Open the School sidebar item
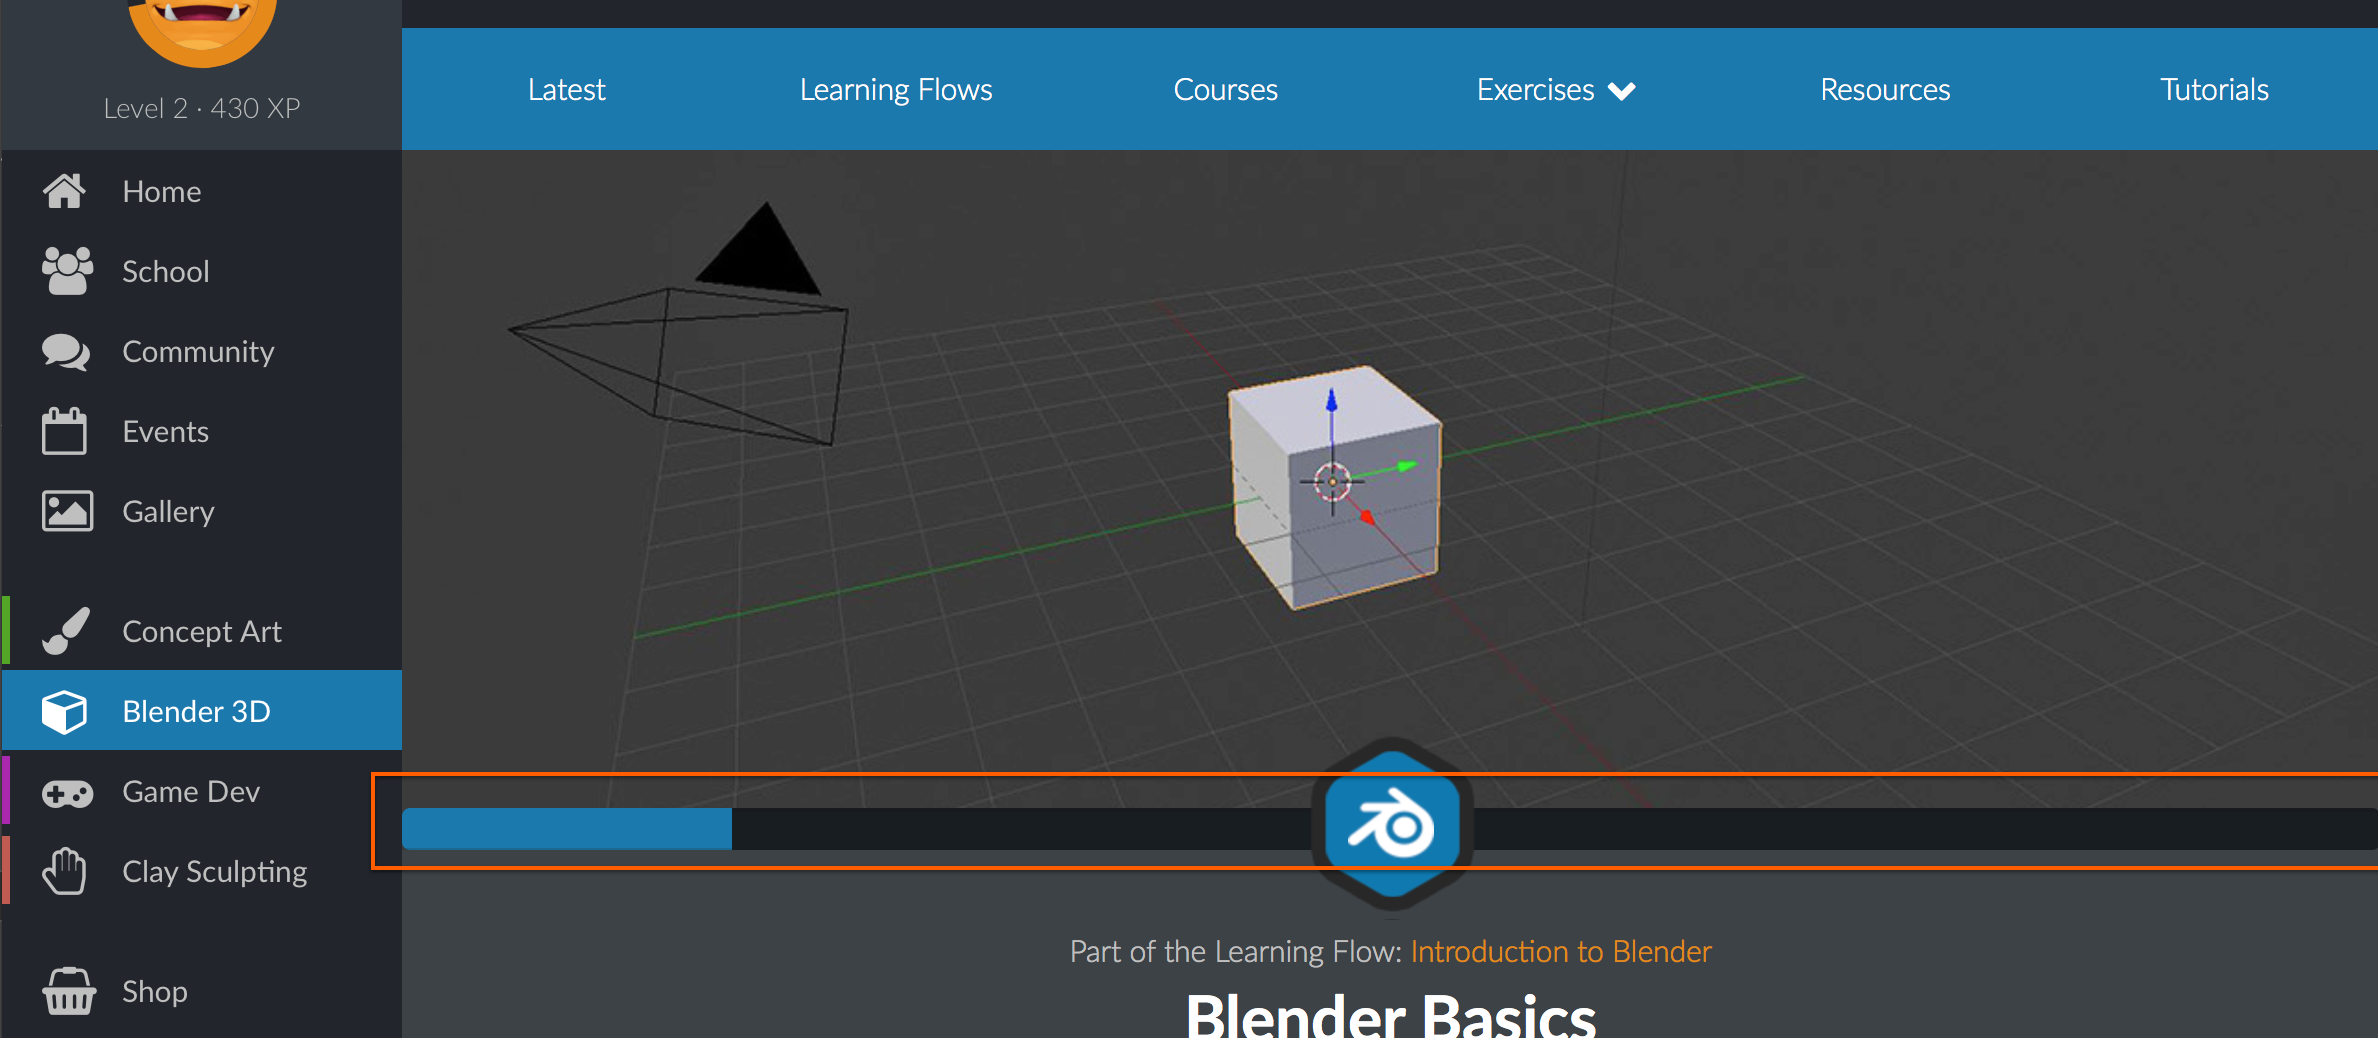Screen dimensions: 2378x1038 point(202,271)
